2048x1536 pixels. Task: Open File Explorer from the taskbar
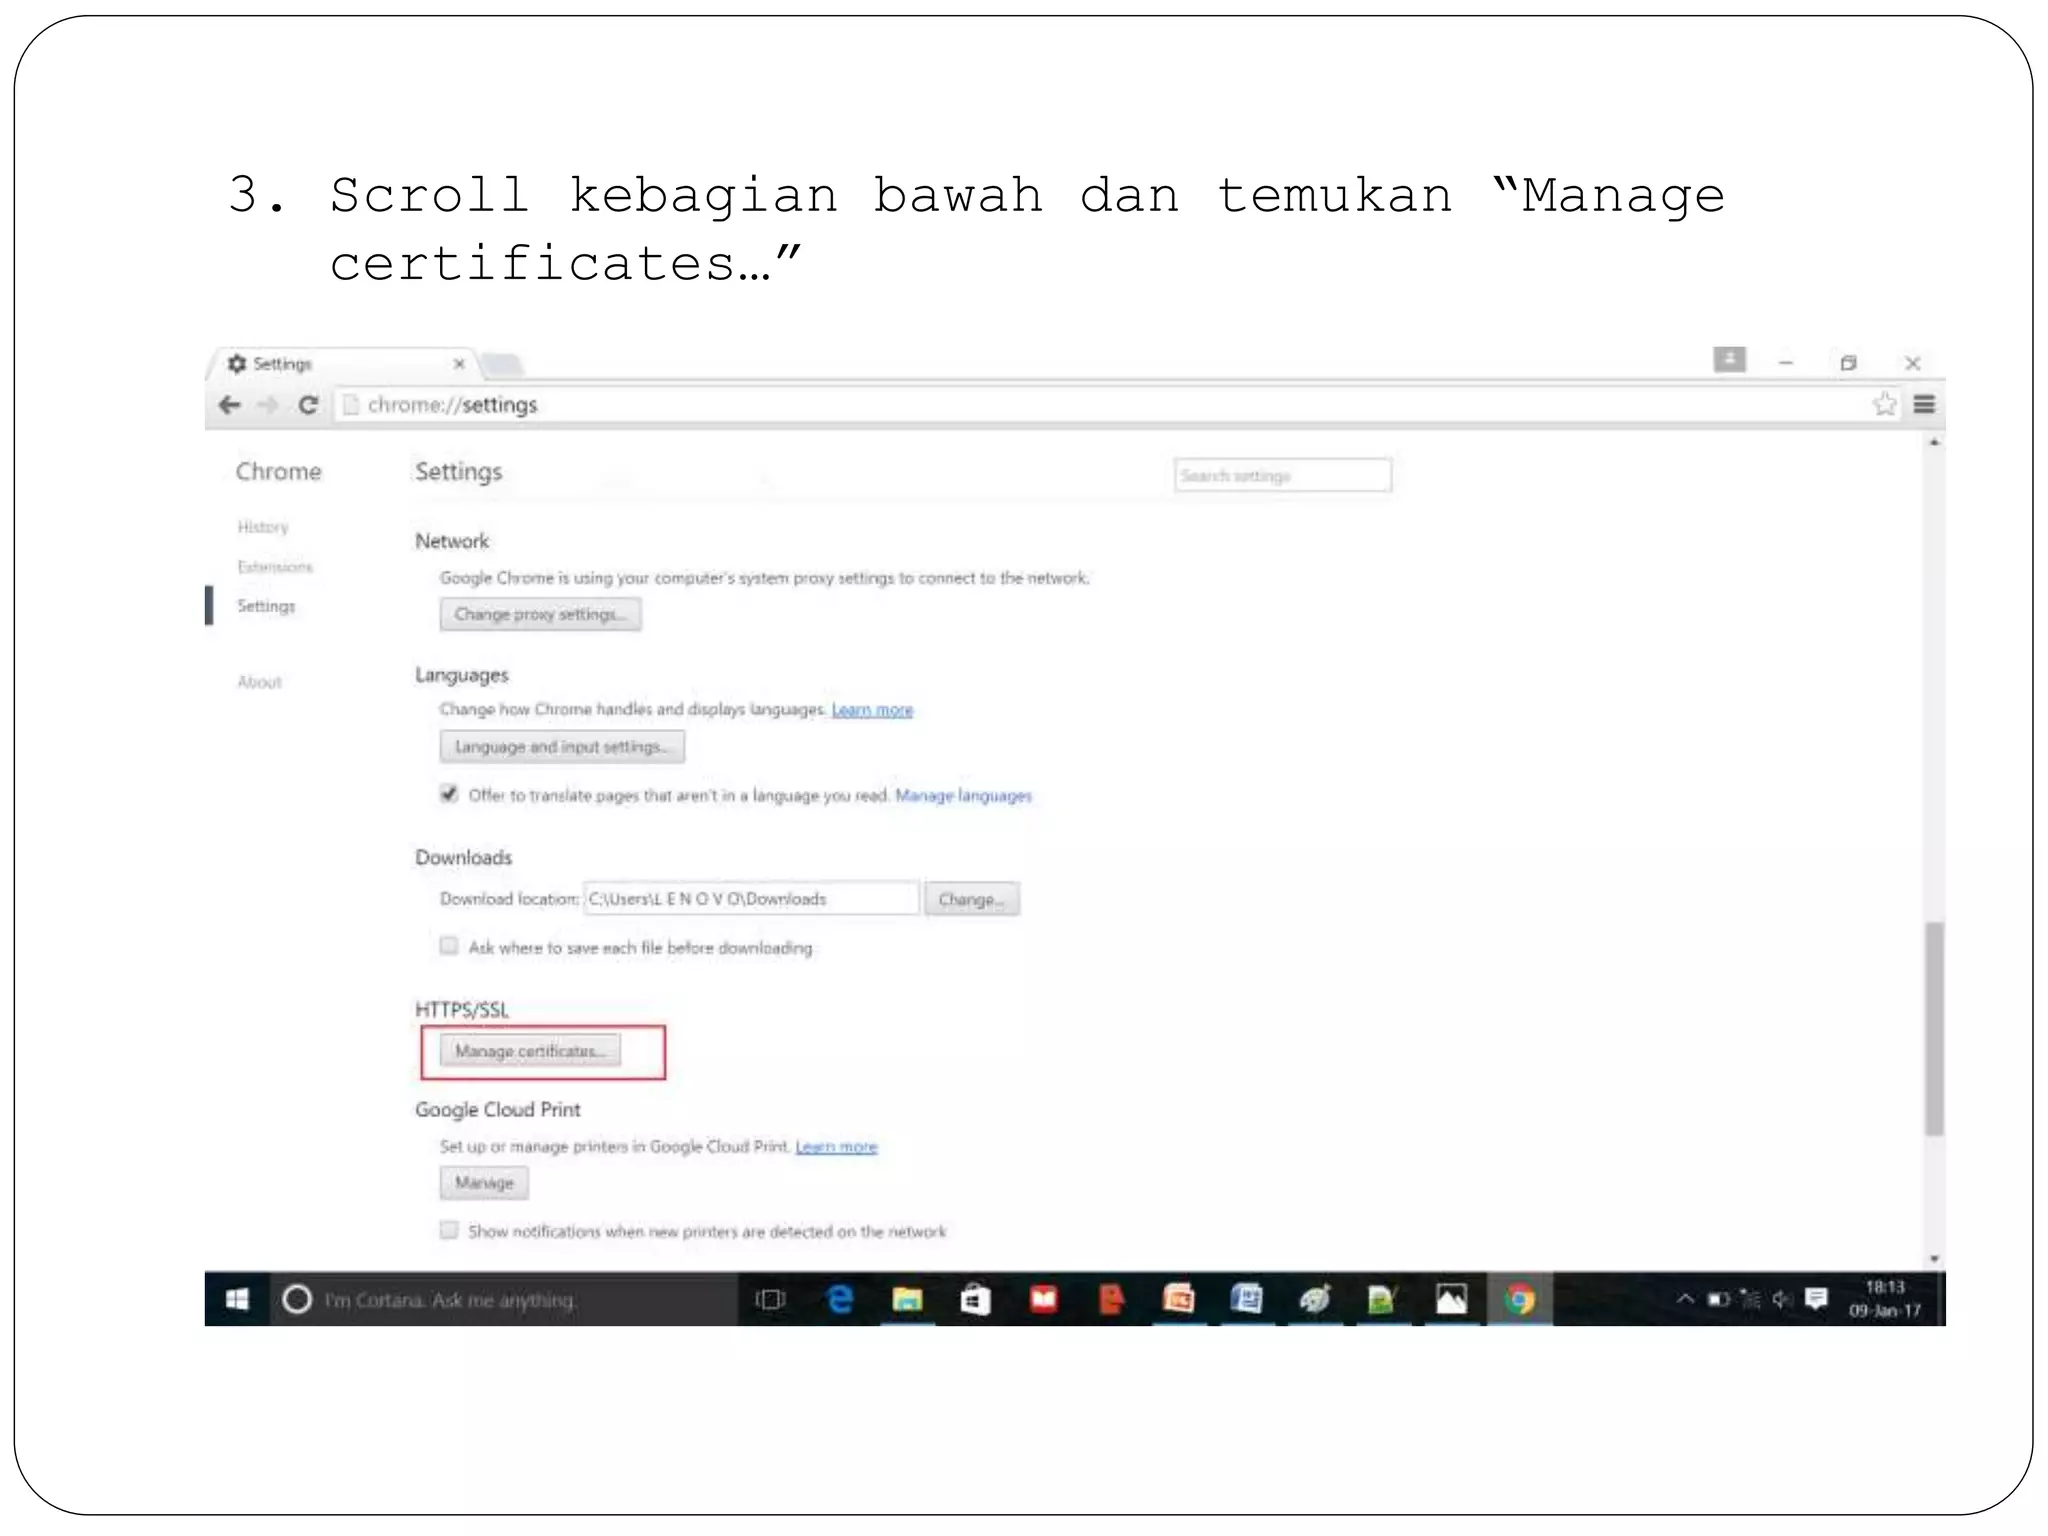tap(907, 1299)
